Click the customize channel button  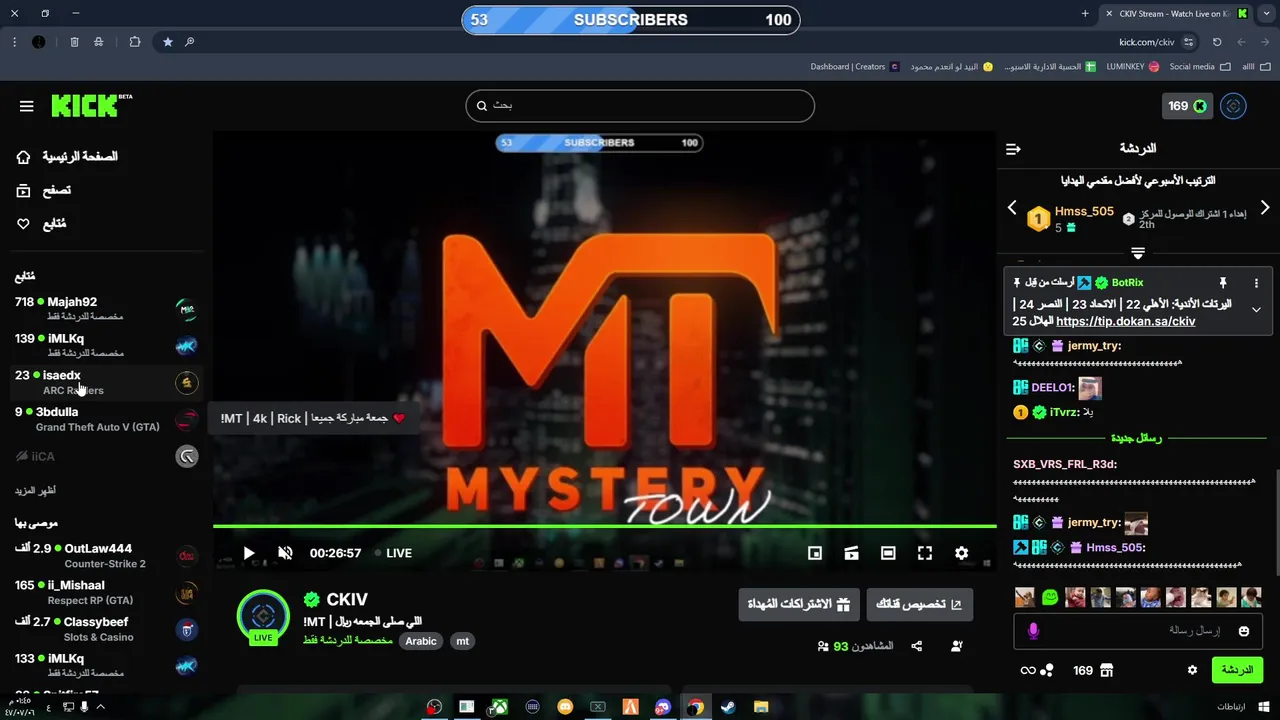[919, 604]
